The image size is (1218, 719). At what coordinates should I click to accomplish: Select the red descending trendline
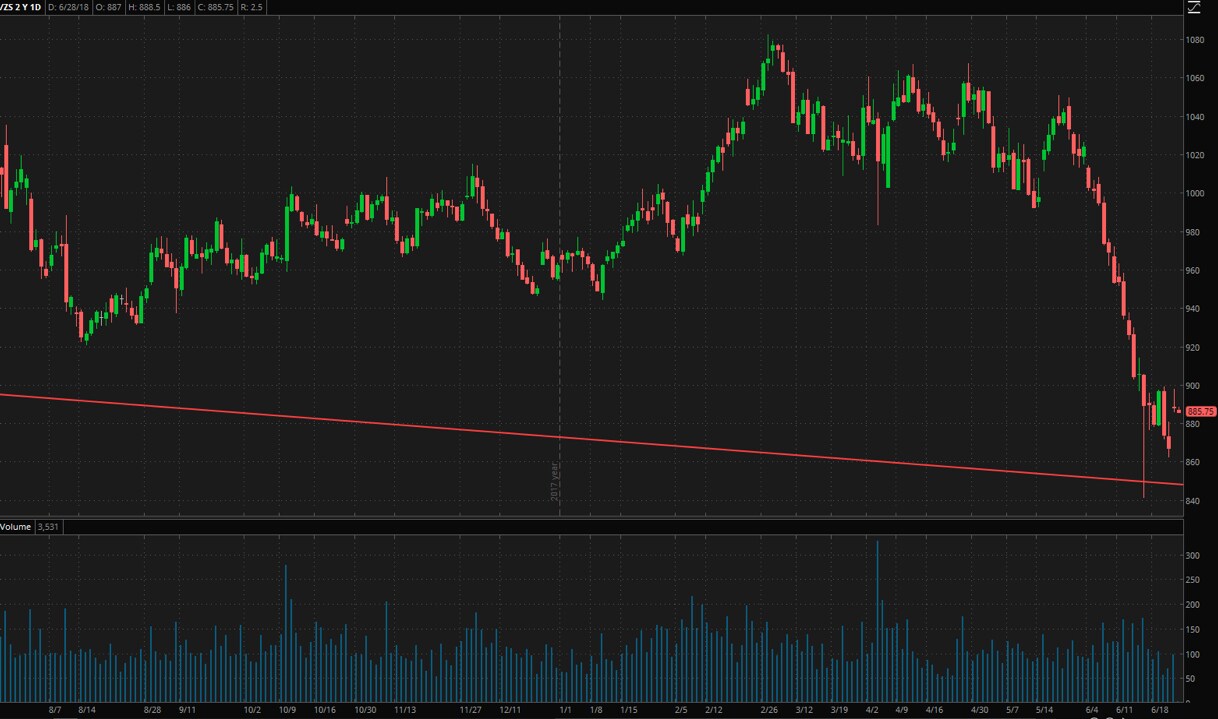coord(600,440)
